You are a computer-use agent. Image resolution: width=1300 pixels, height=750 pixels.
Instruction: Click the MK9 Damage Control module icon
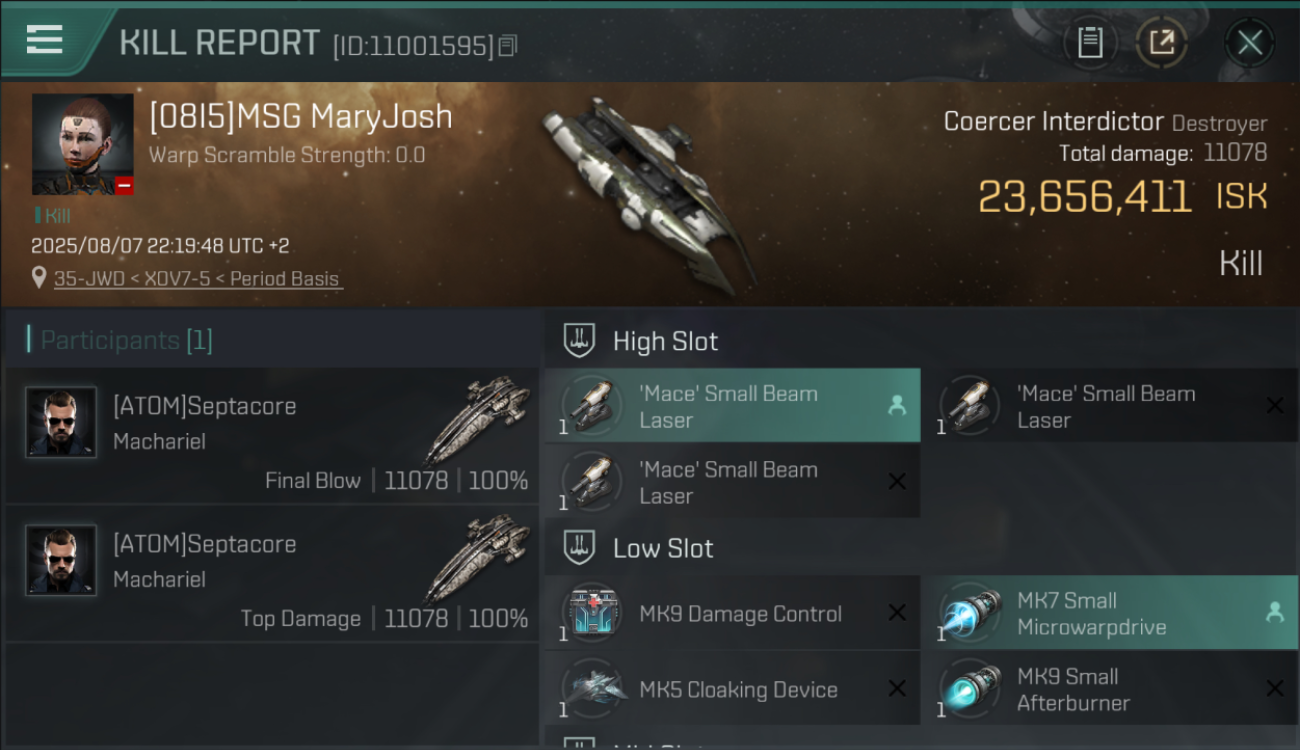[x=592, y=613]
